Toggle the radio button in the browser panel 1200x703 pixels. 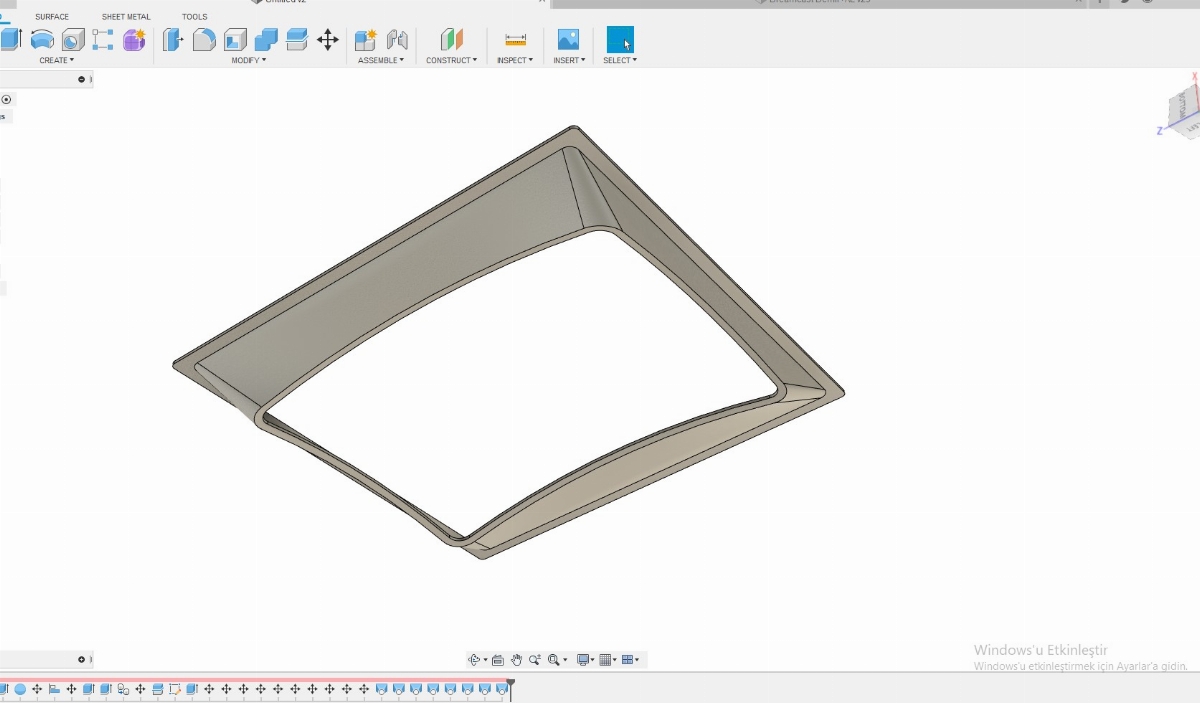[6, 99]
